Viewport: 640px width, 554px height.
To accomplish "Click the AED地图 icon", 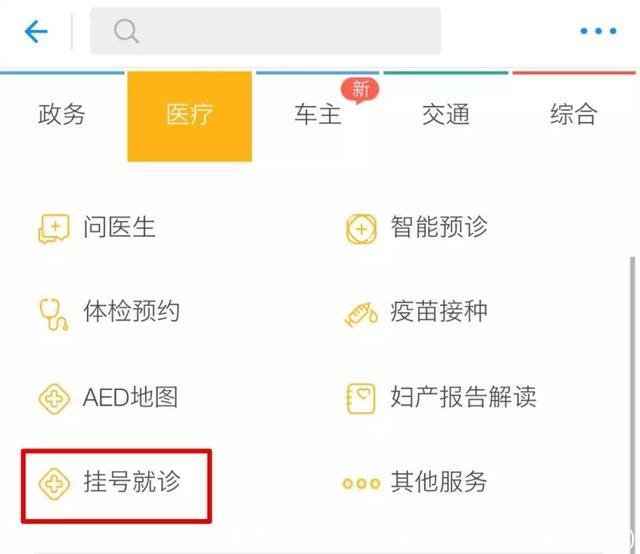I will (53, 398).
